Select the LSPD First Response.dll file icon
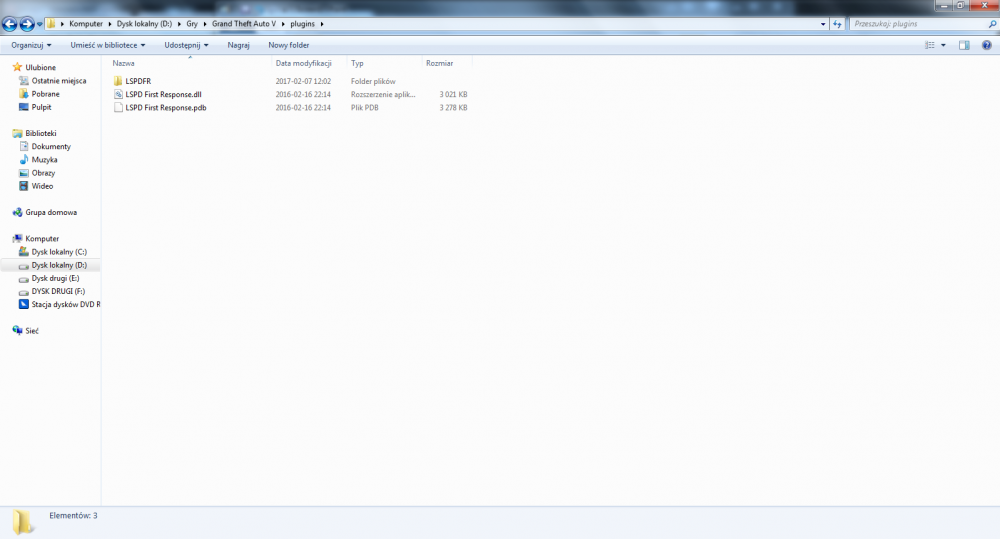This screenshot has width=1000, height=539. 118,94
